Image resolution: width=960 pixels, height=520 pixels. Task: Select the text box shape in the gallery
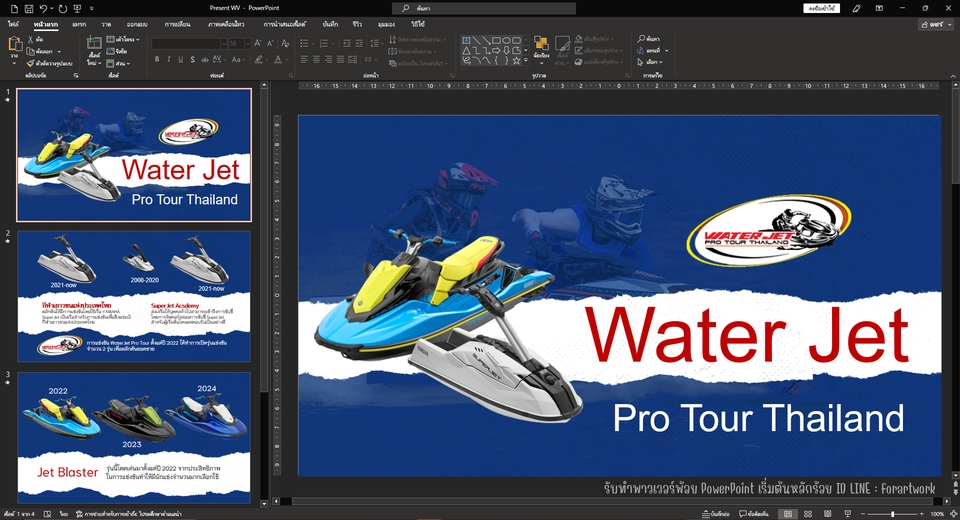pos(467,40)
